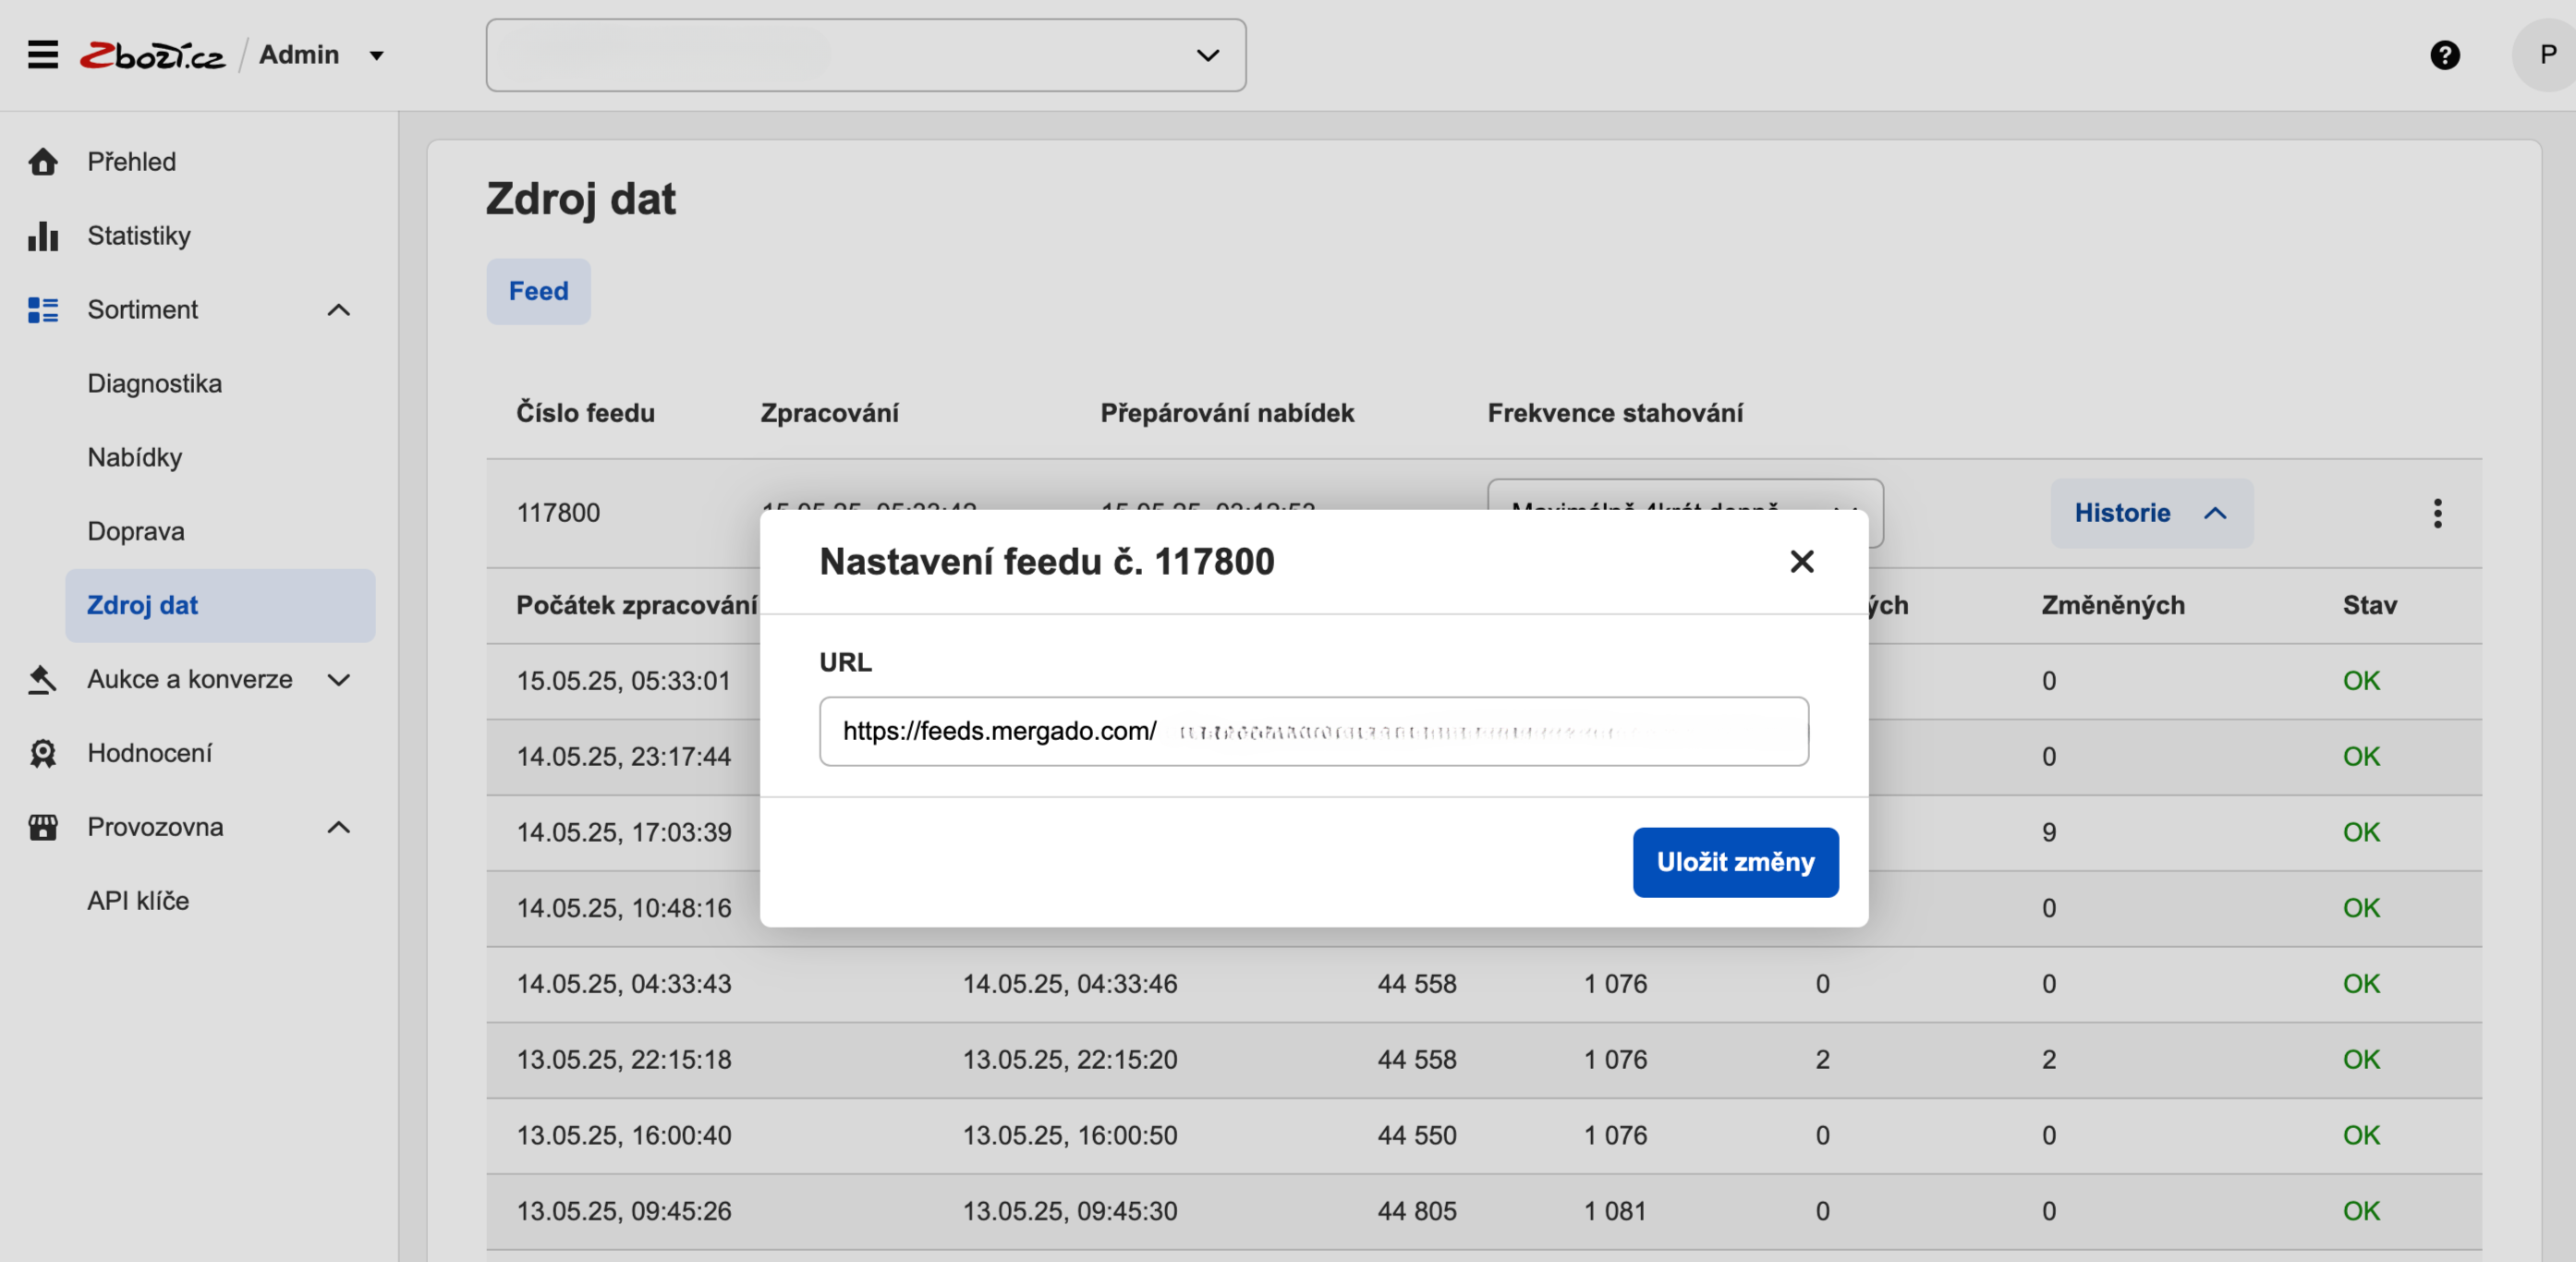The width and height of the screenshot is (2576, 1262).
Task: Click the 15.05.25, 05:33:01 row timestamp
Action: tap(623, 681)
